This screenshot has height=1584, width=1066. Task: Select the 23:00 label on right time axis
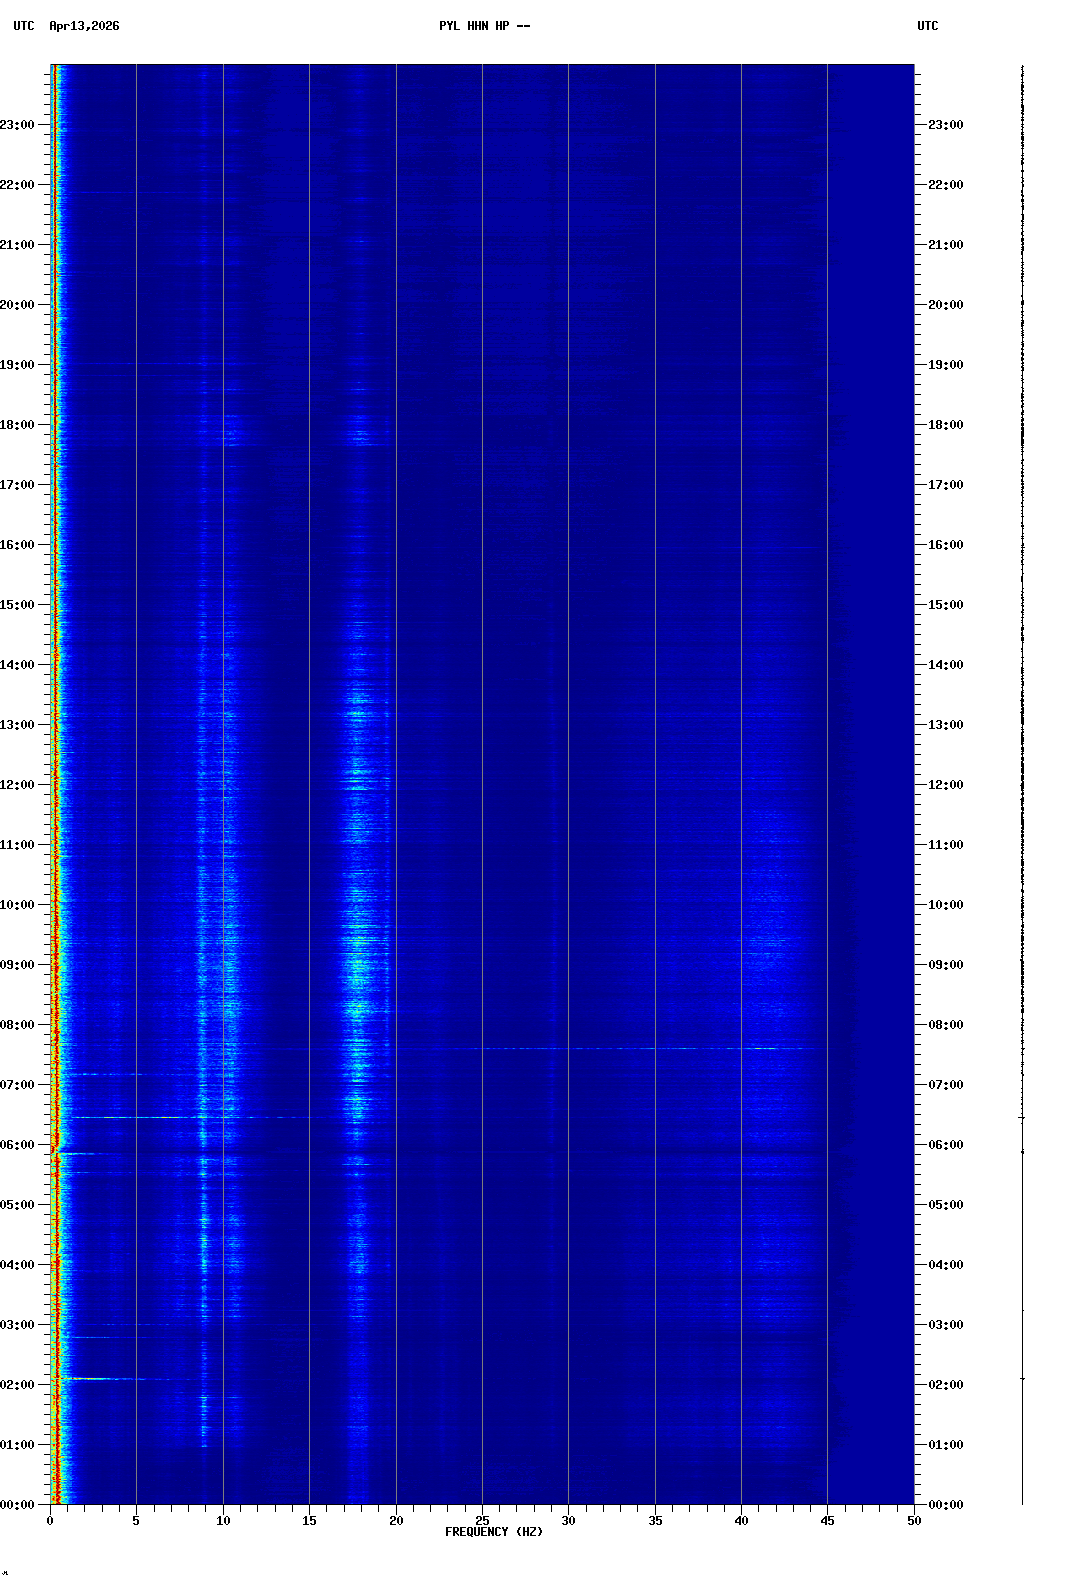pyautogui.click(x=945, y=125)
